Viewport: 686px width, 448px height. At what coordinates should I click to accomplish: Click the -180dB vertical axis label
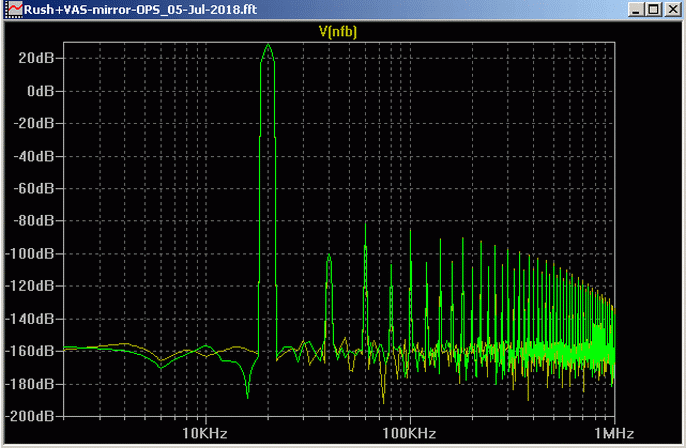coord(30,384)
